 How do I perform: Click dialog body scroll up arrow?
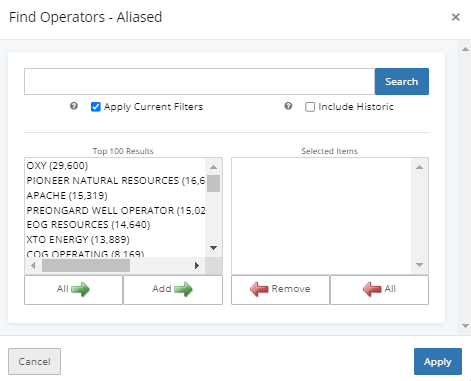coord(465,49)
